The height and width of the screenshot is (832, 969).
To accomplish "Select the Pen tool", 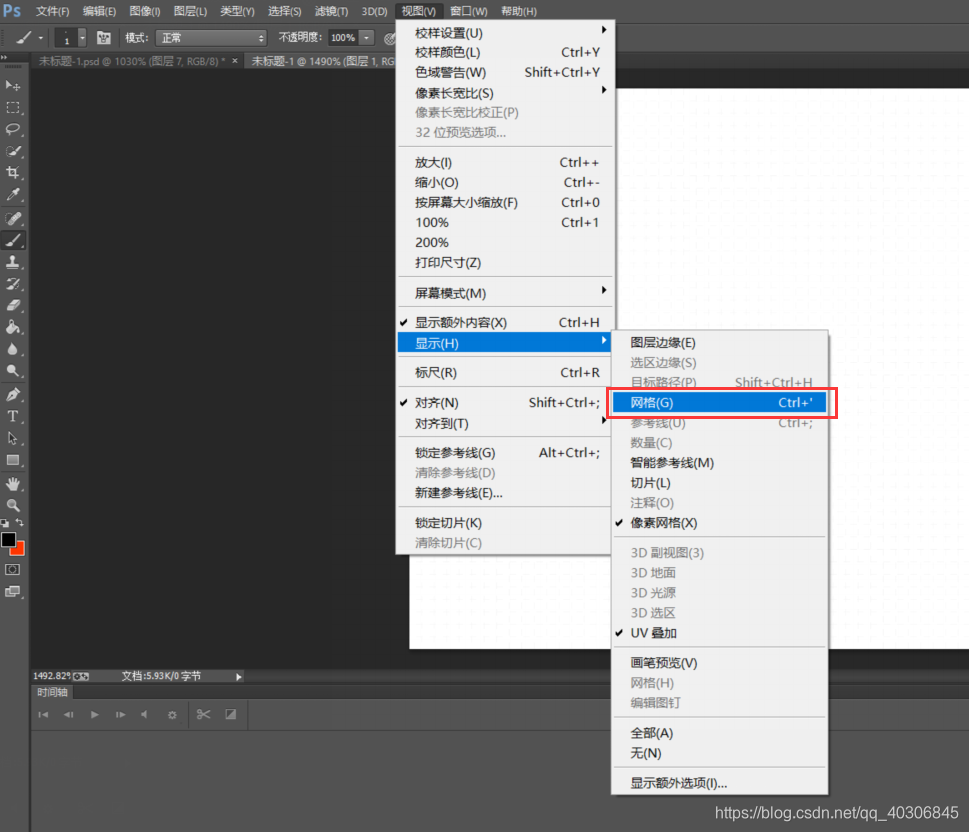I will (x=12, y=394).
